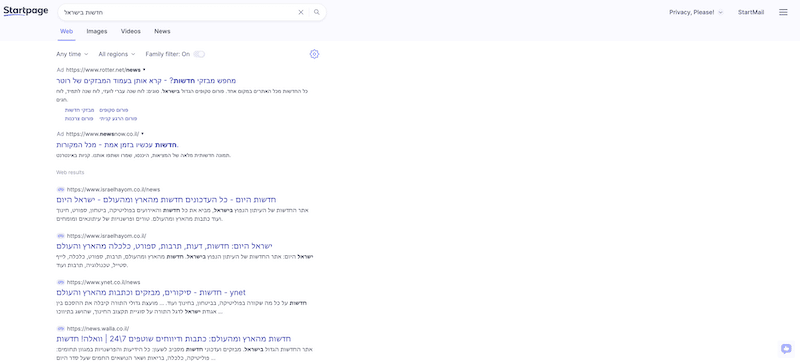
Task: Open the ynet news result title
Action: [151, 293]
